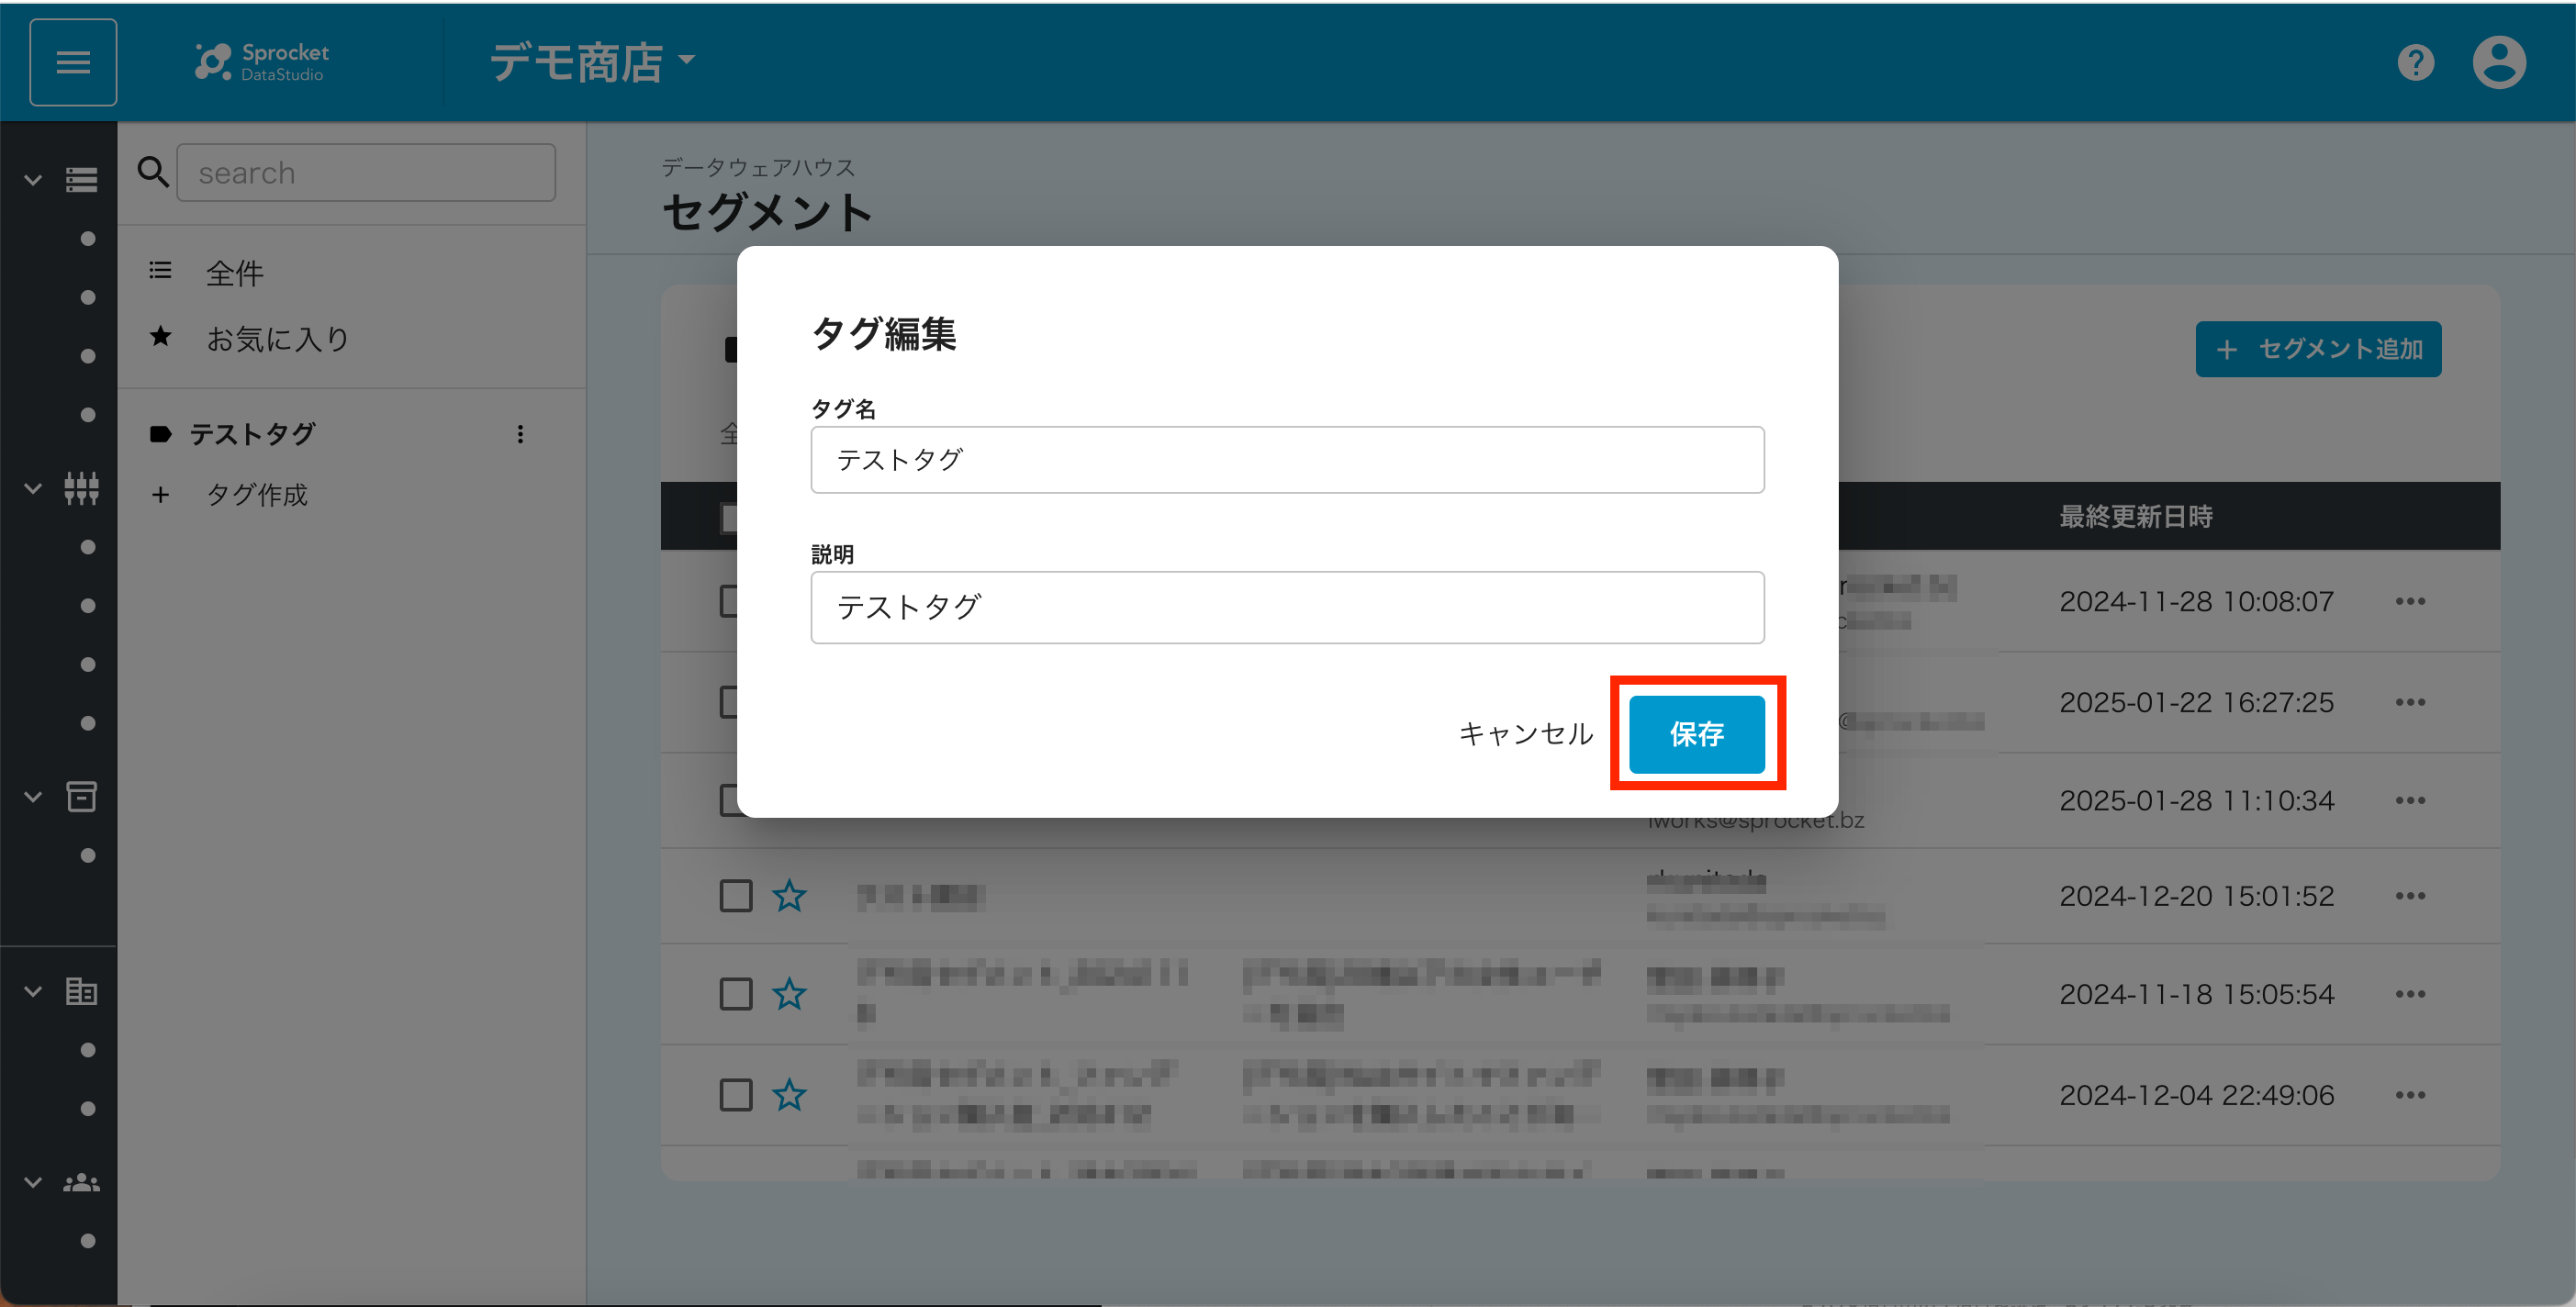This screenshot has width=2576, height=1307.
Task: Open the help question mark icon
Action: [2415, 63]
